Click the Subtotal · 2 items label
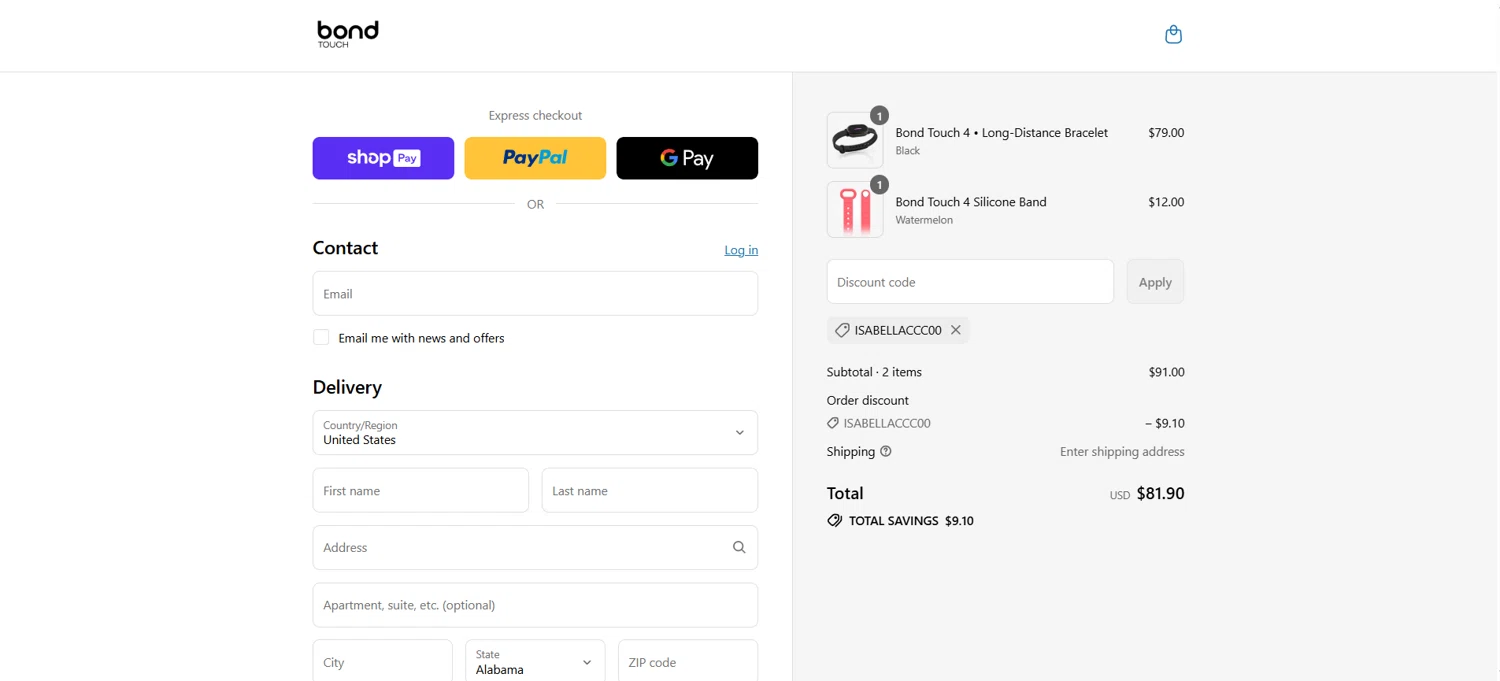This screenshot has height=681, width=1500. (874, 372)
